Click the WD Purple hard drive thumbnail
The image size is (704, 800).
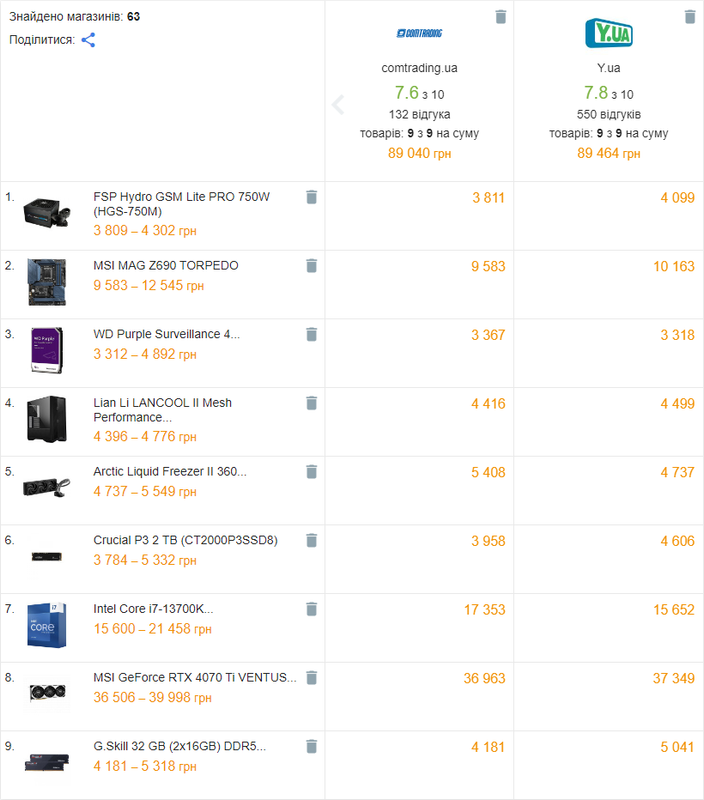pos(46,351)
